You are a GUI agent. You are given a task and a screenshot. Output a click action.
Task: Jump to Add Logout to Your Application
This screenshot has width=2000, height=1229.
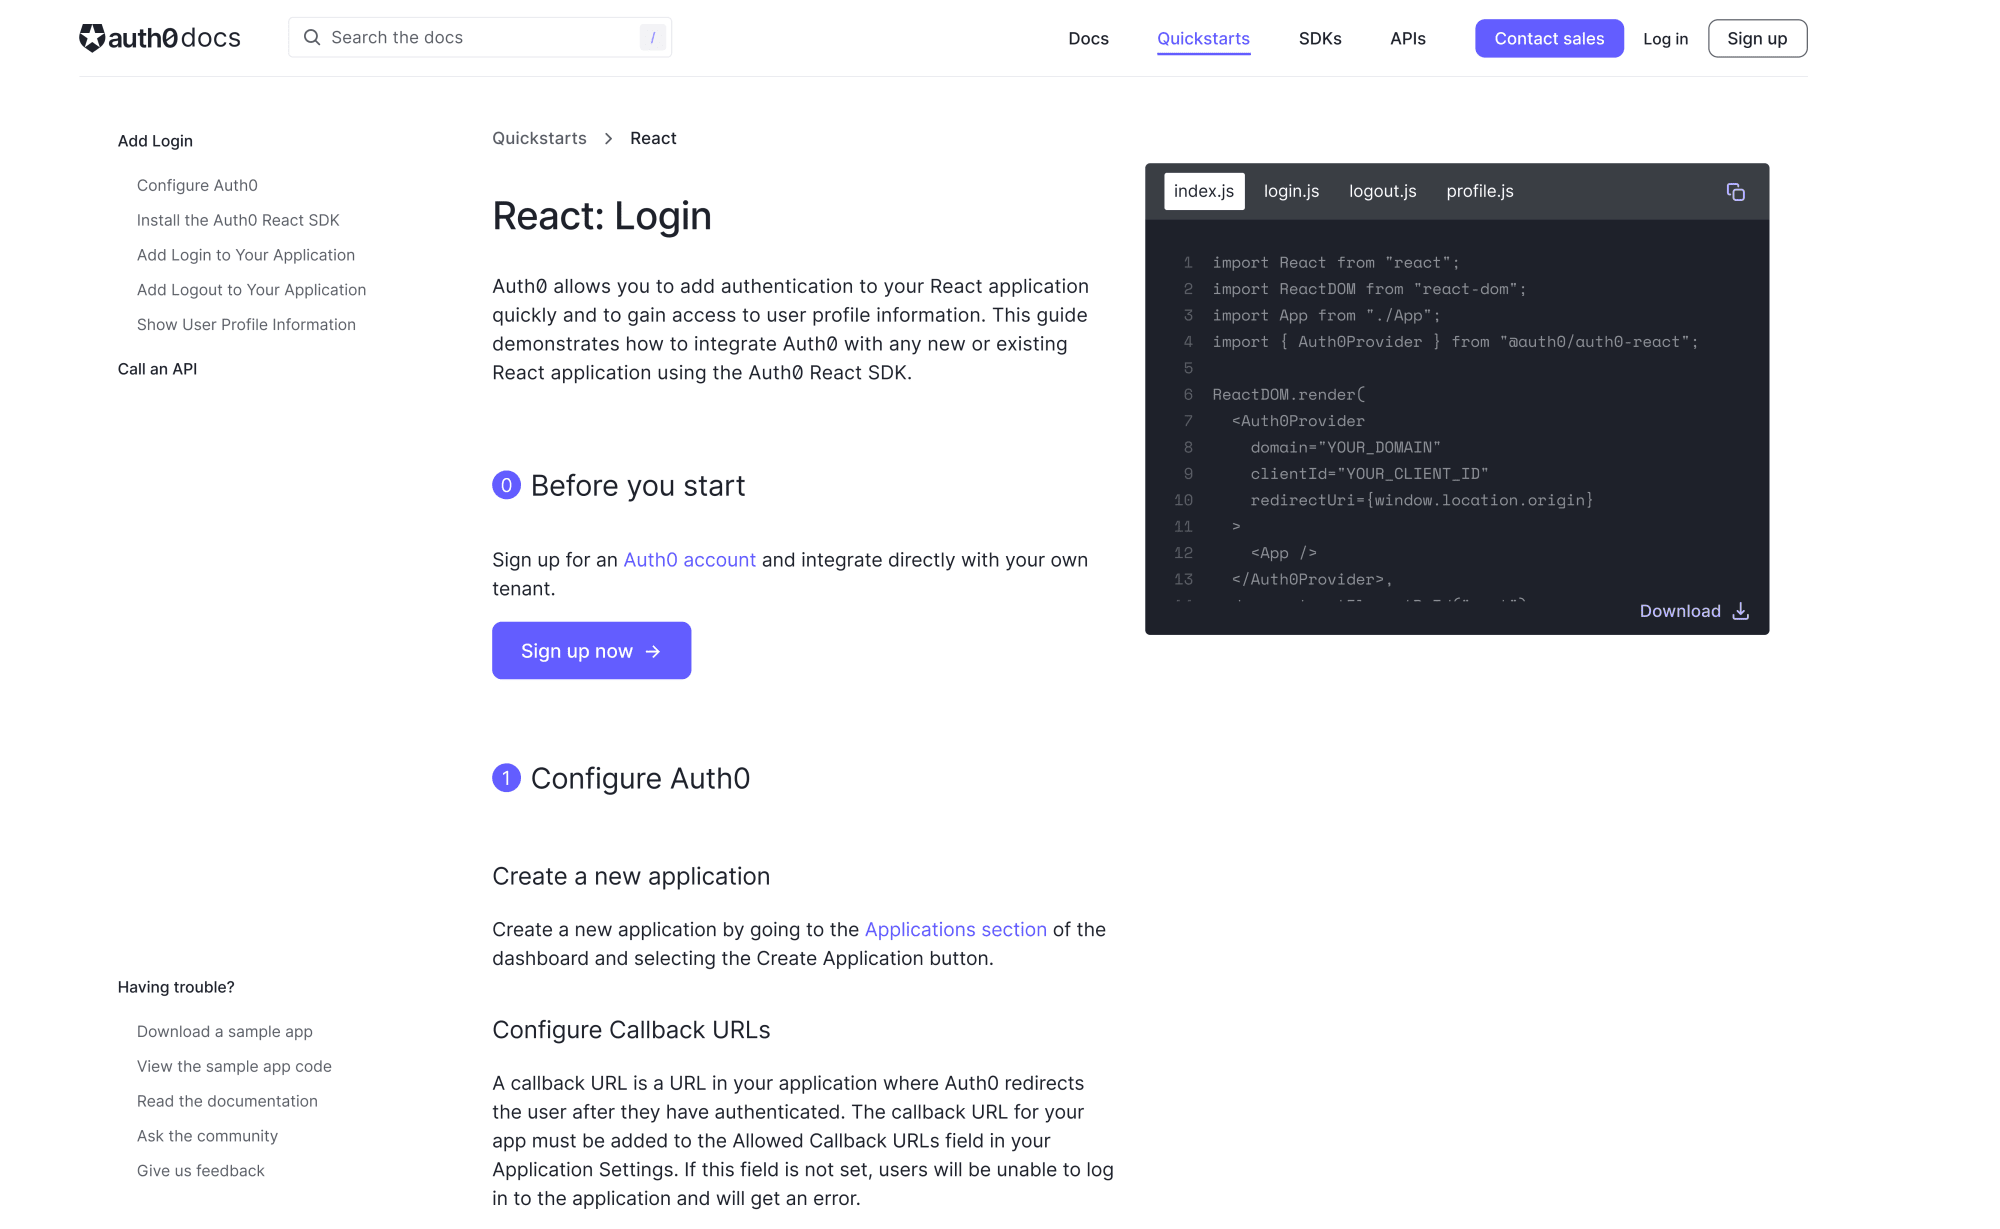point(251,290)
